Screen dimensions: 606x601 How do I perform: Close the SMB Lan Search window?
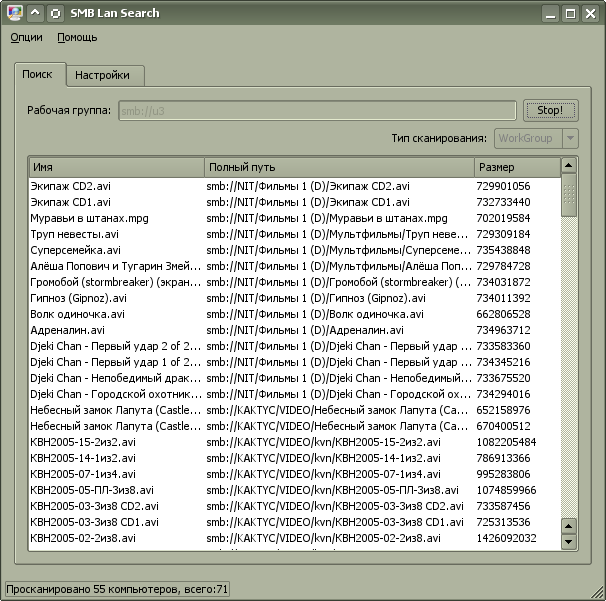591,14
